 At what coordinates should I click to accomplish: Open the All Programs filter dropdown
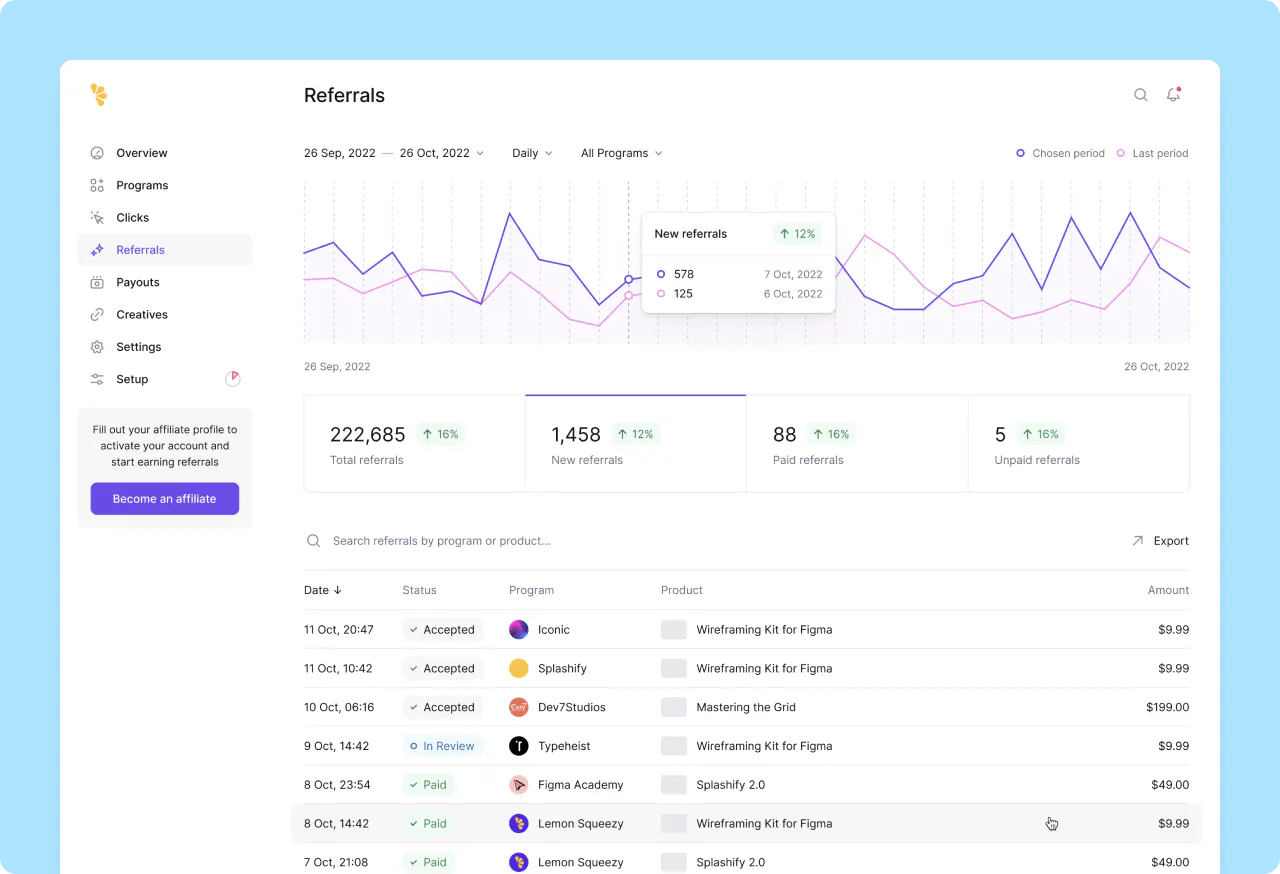tap(620, 153)
